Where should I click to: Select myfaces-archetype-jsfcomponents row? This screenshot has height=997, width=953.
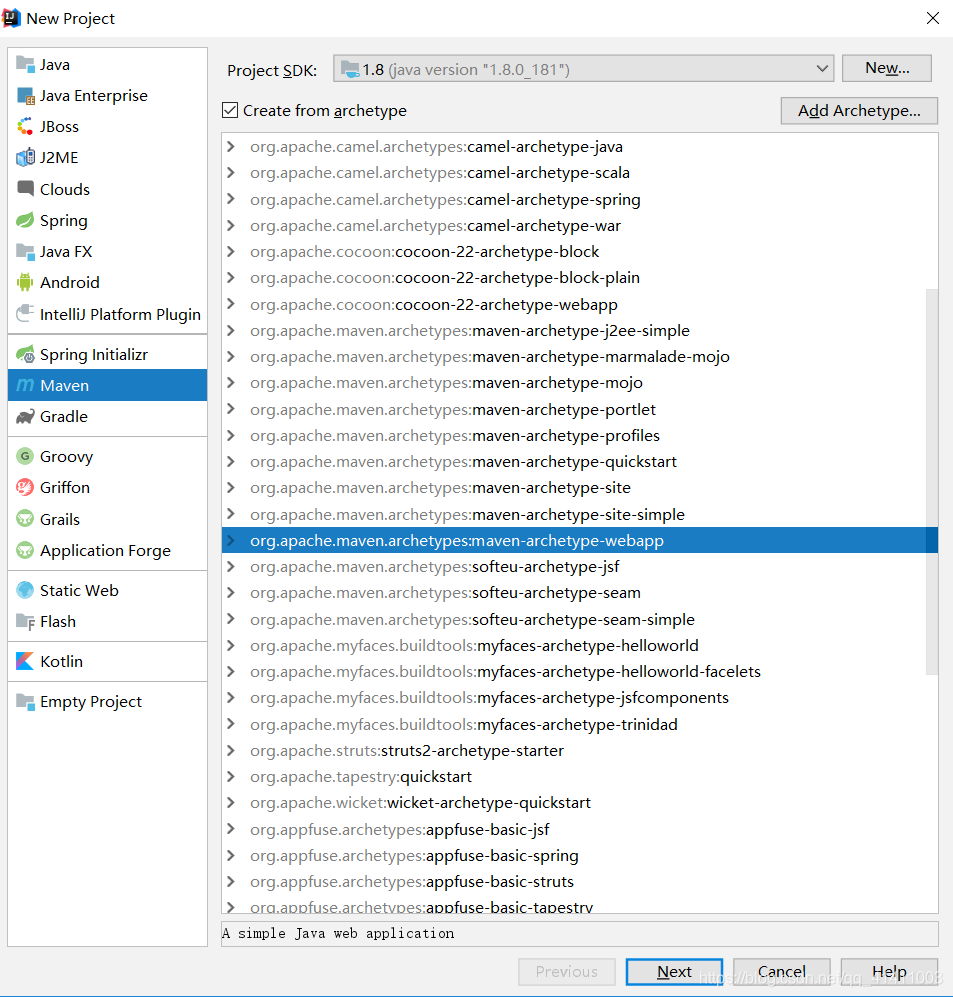pyautogui.click(x=579, y=698)
